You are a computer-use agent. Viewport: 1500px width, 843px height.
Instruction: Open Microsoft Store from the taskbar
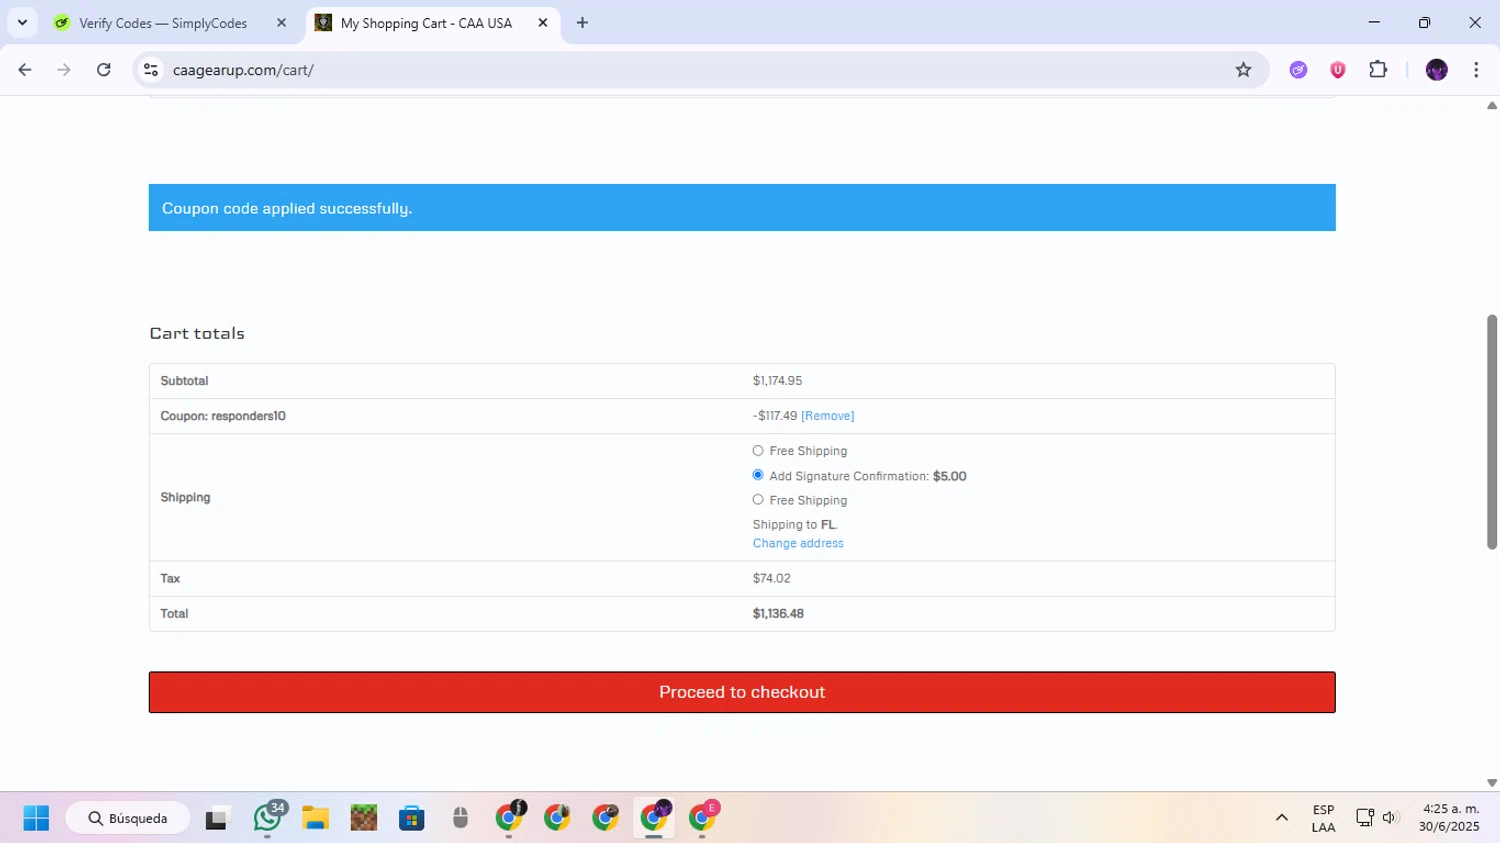(x=412, y=818)
